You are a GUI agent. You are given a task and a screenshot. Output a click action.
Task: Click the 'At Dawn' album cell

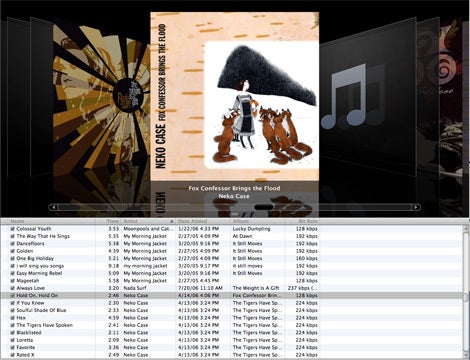242,236
